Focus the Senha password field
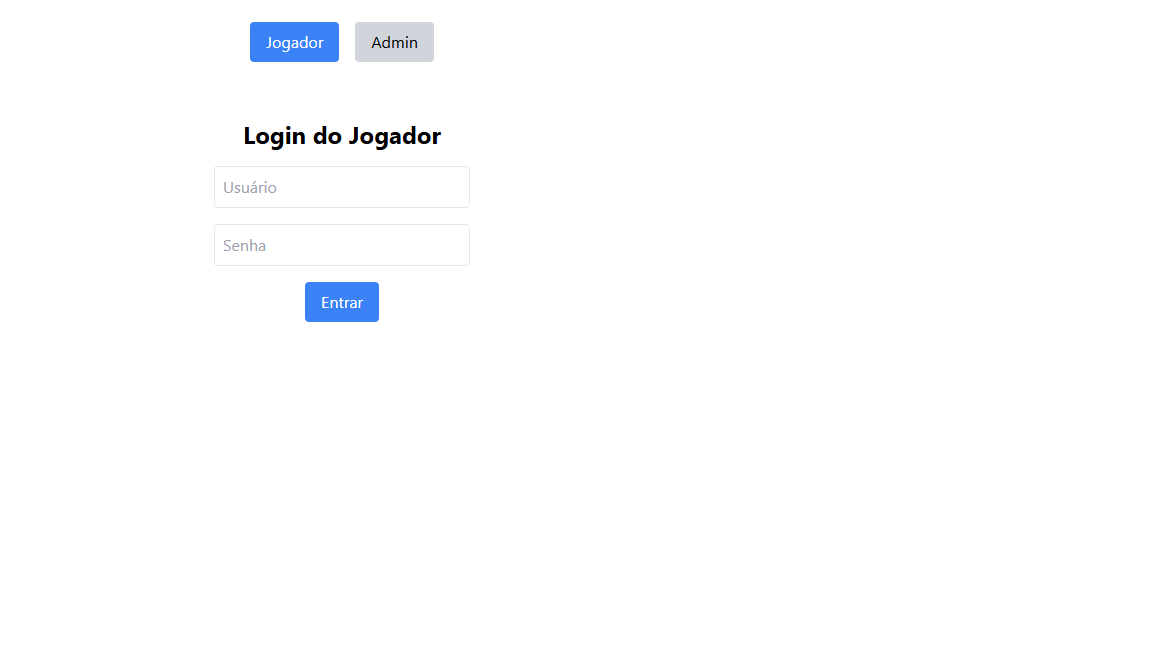 coord(342,245)
